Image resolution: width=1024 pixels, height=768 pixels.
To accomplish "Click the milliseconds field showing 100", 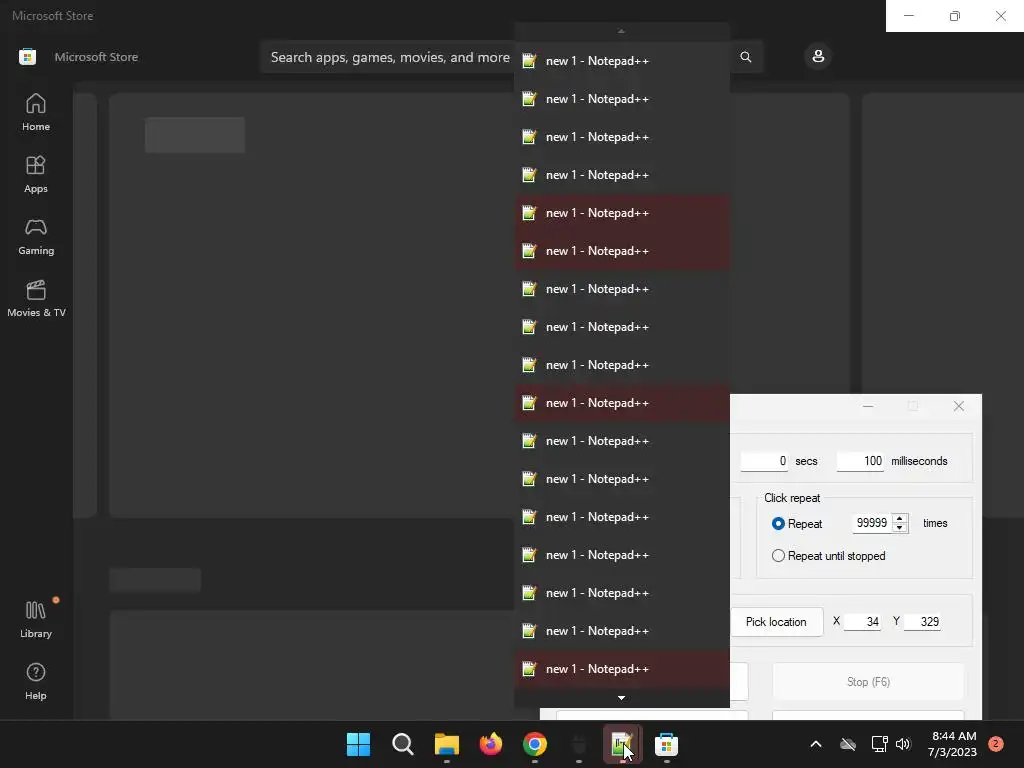I will pos(860,461).
